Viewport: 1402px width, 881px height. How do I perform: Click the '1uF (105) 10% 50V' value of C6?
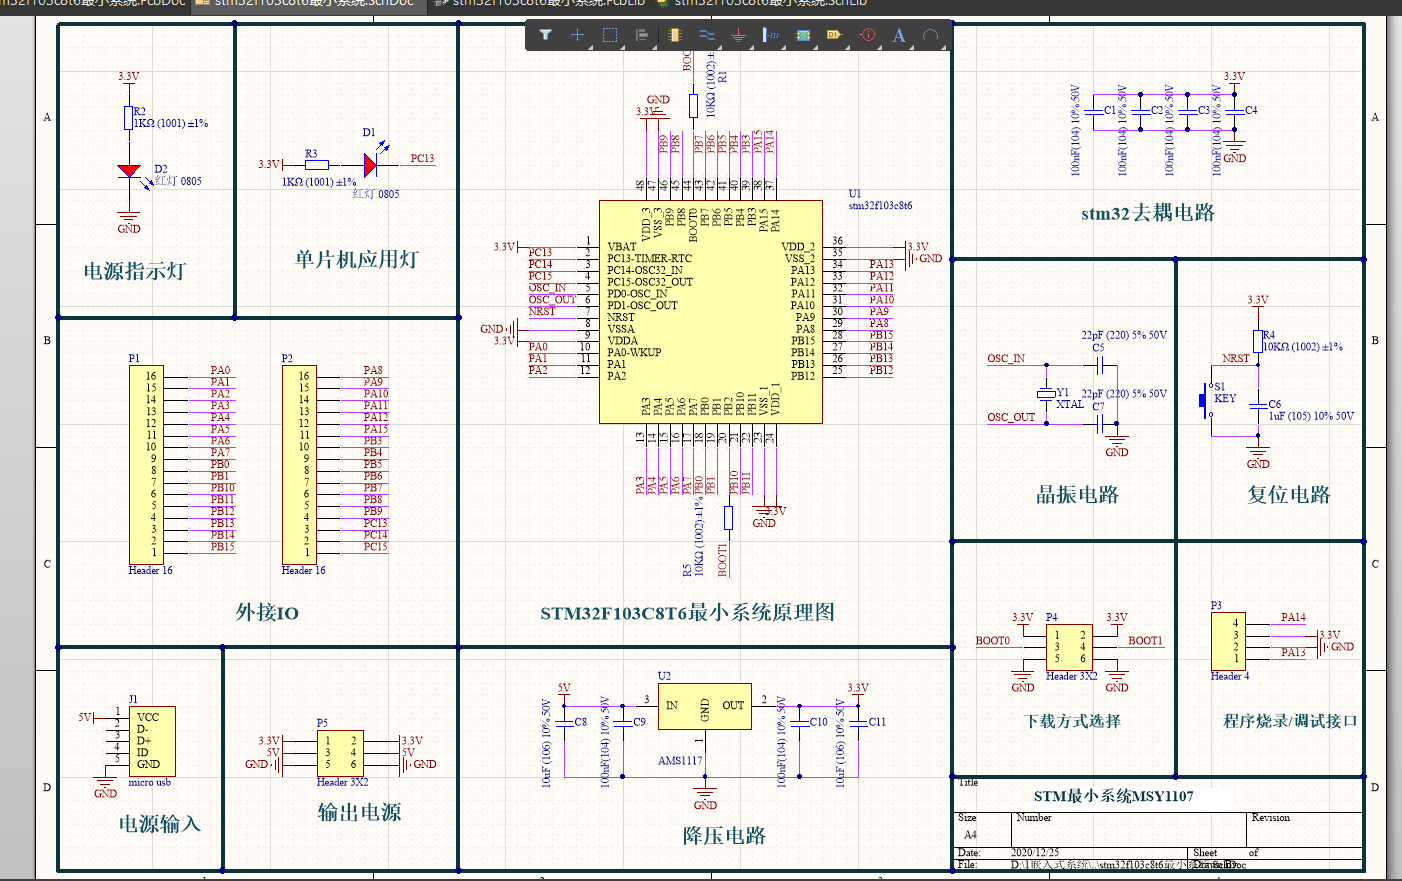point(1311,416)
